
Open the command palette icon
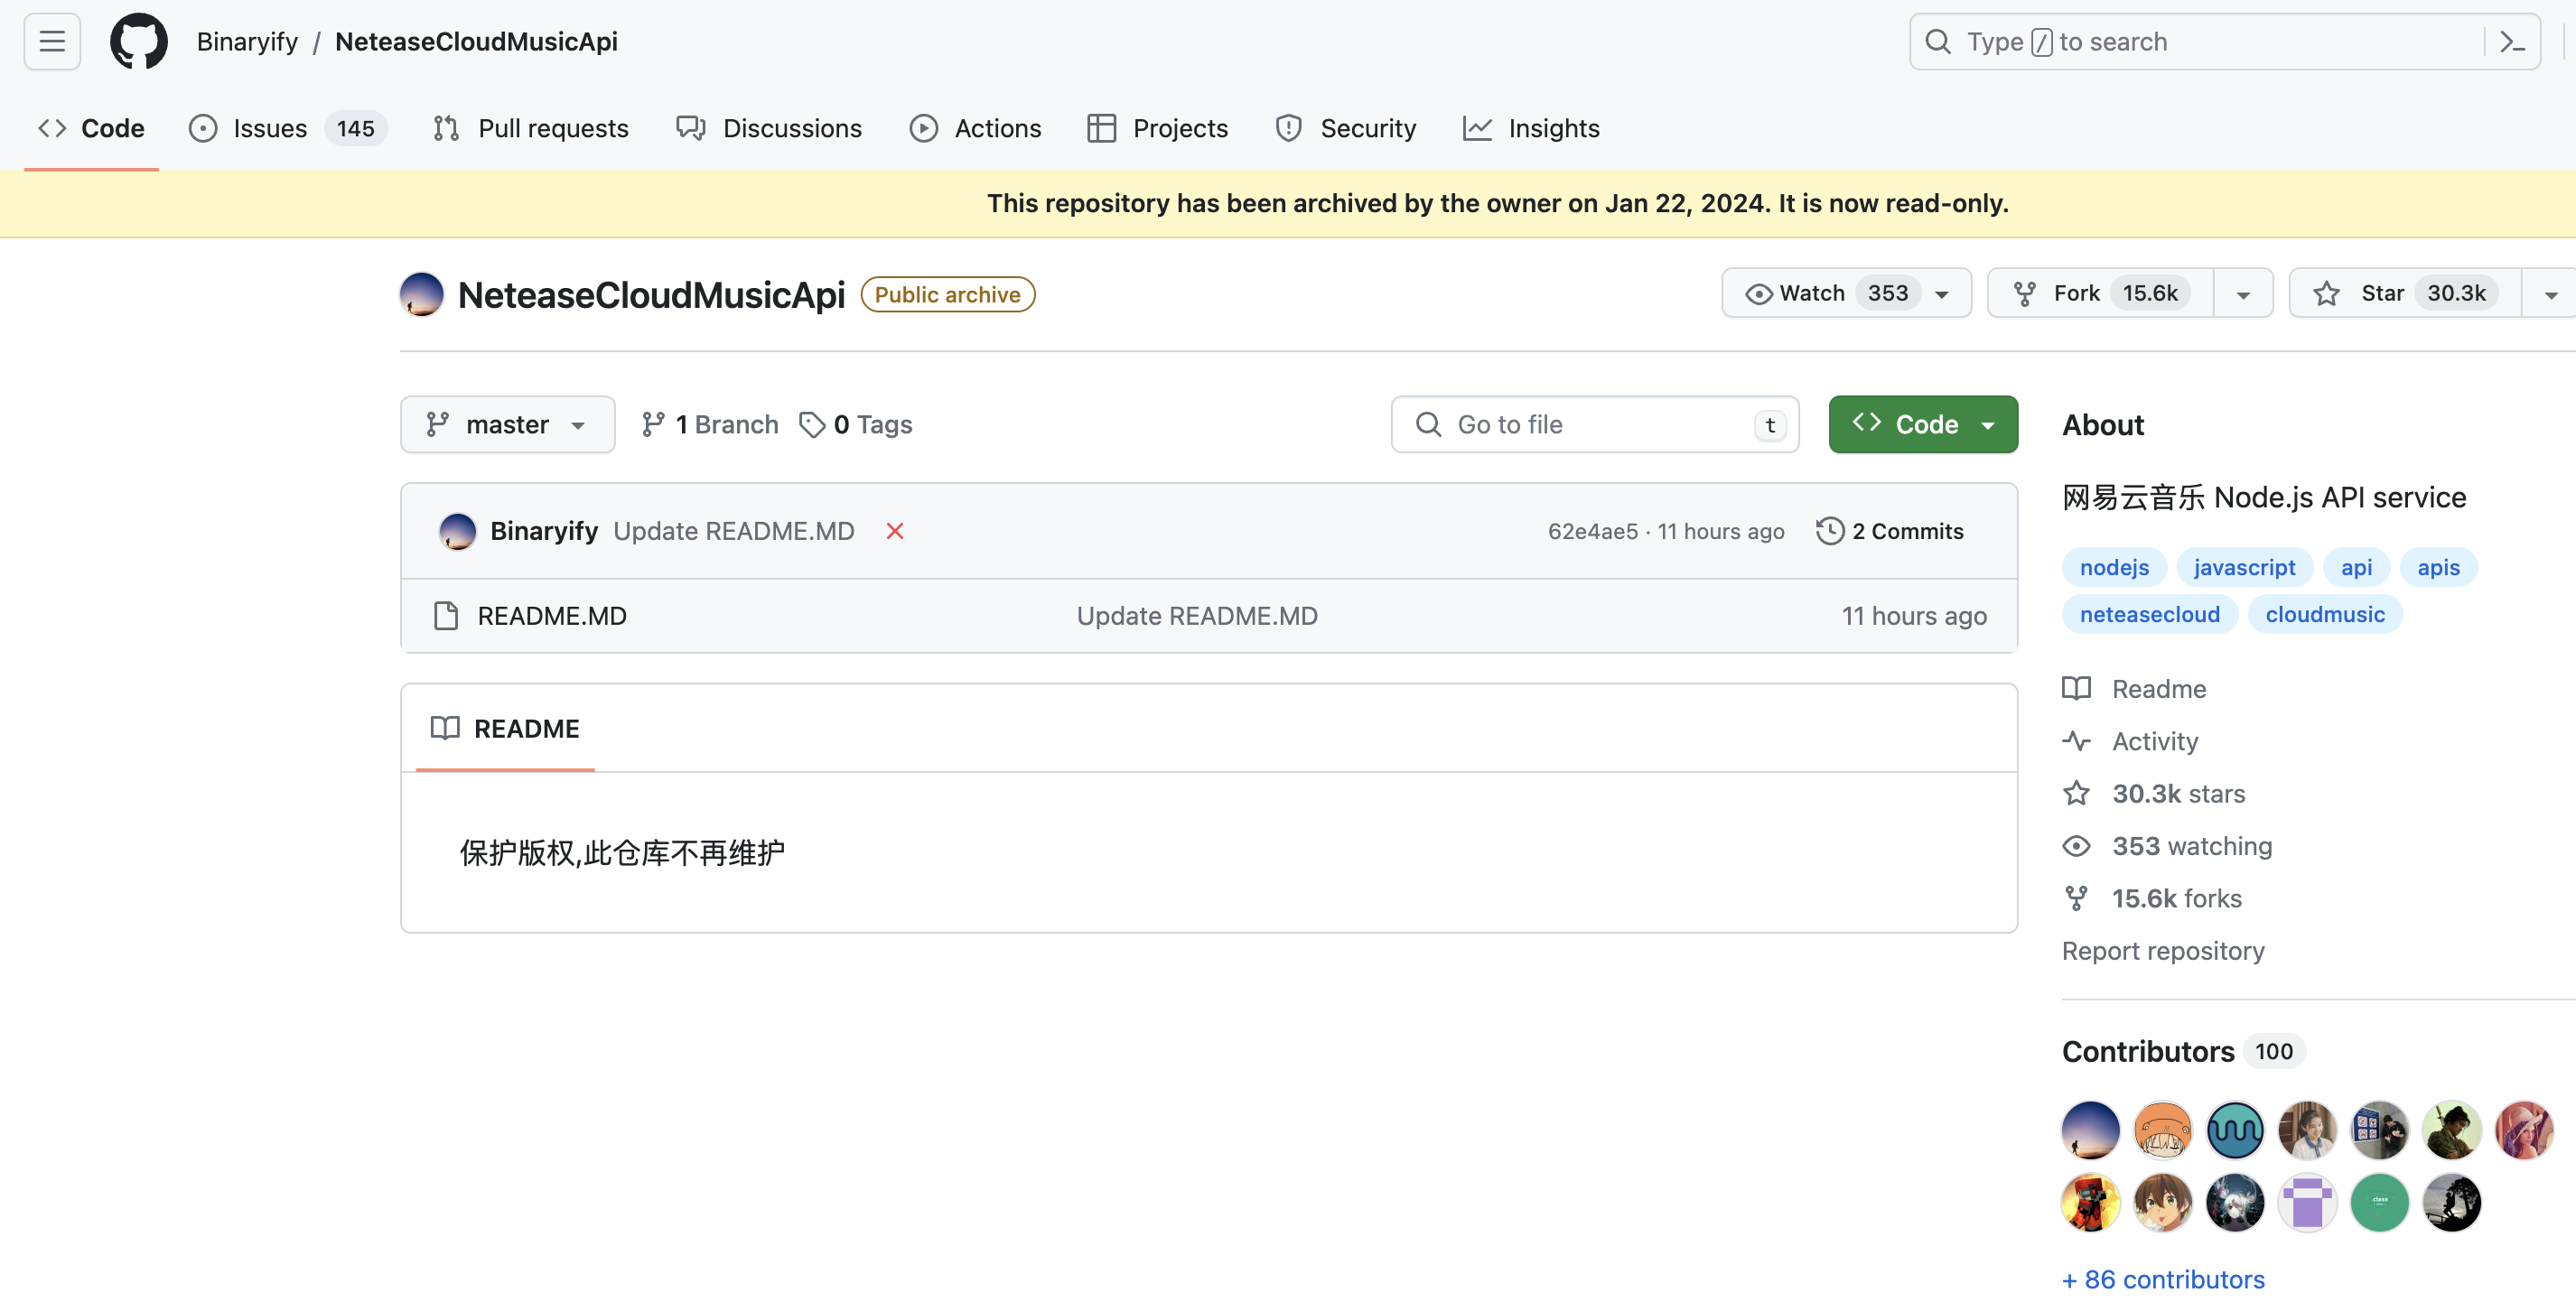[2512, 42]
